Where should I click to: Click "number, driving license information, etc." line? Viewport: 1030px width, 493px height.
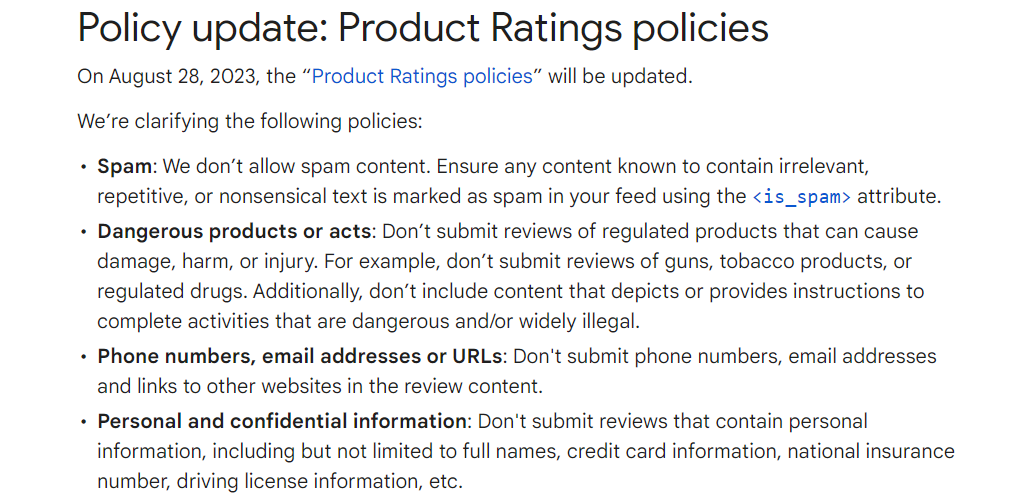(x=280, y=481)
